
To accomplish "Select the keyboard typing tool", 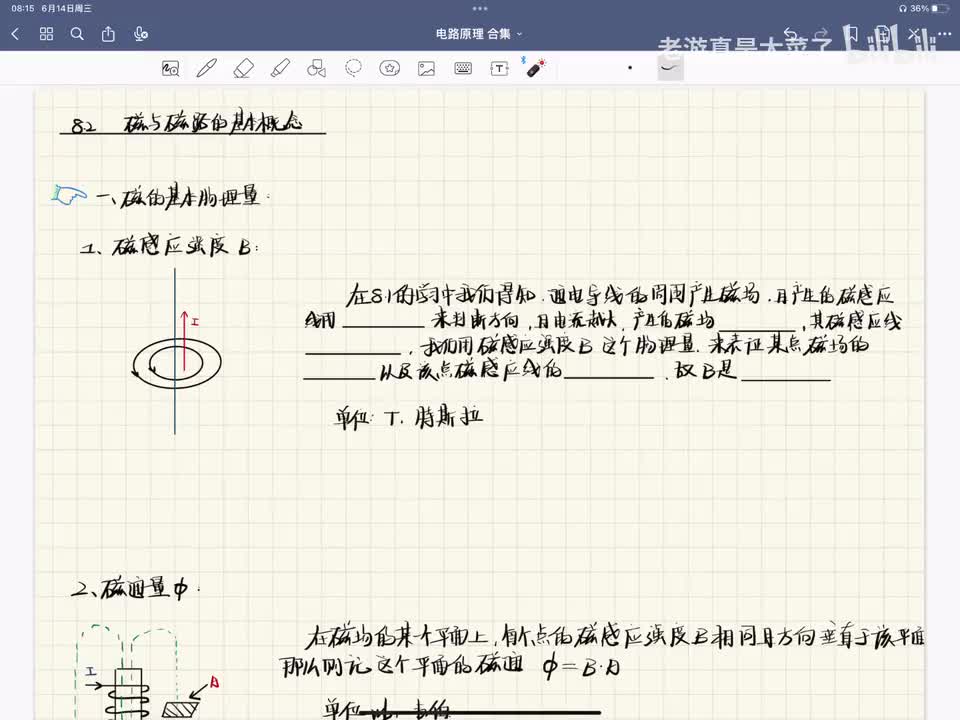I will tap(463, 68).
